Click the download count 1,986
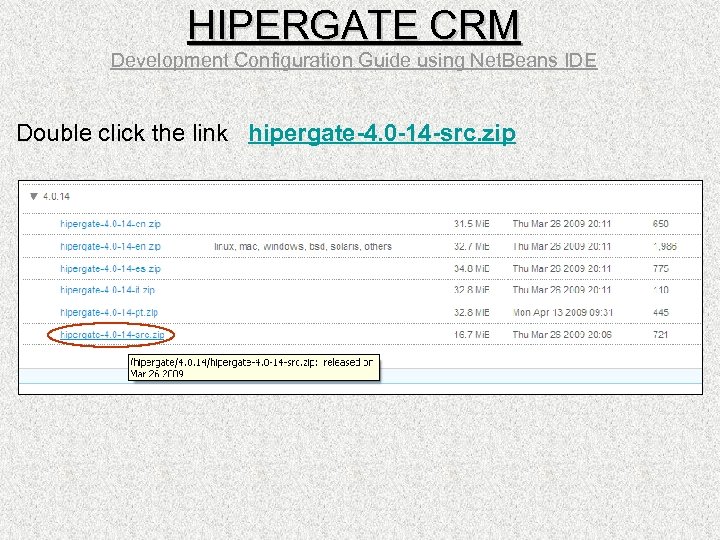Image resolution: width=720 pixels, height=540 pixels. point(664,247)
